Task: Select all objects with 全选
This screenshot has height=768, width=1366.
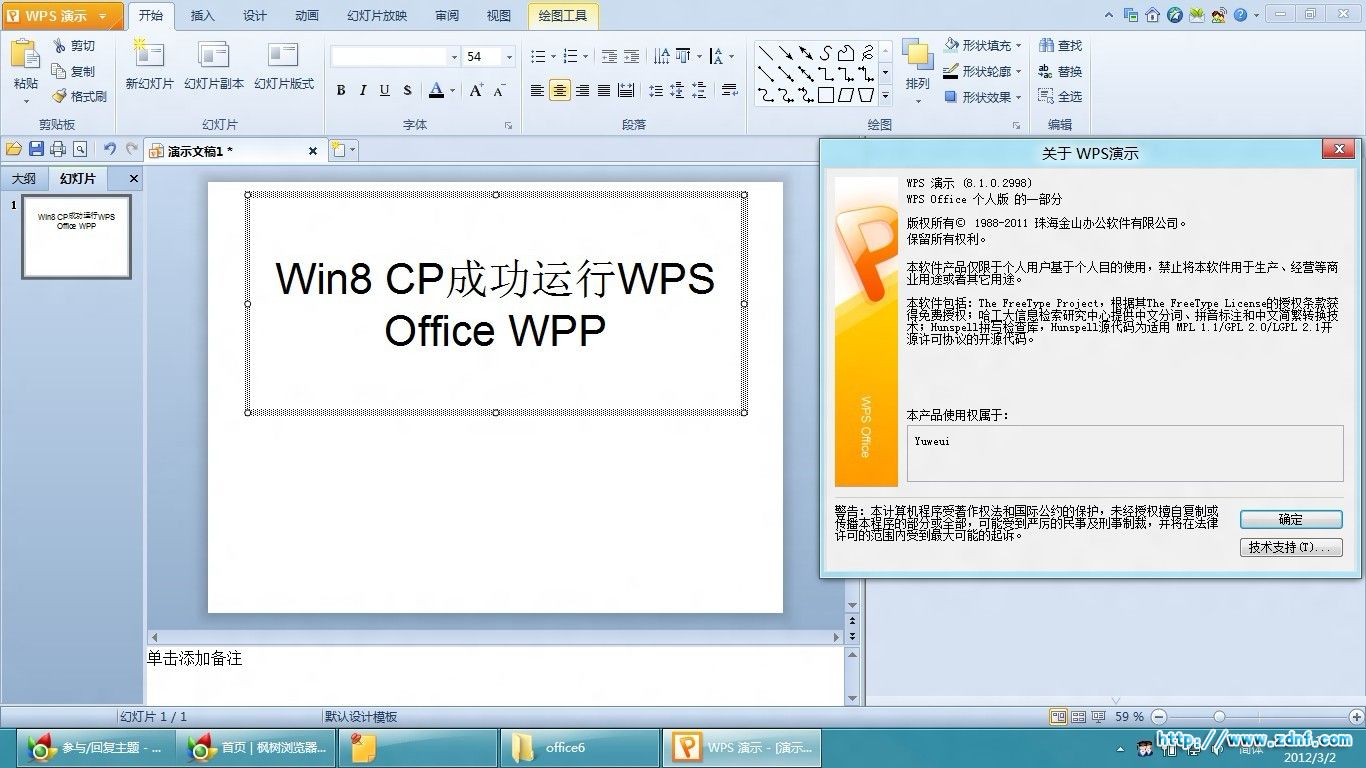Action: coord(1060,97)
